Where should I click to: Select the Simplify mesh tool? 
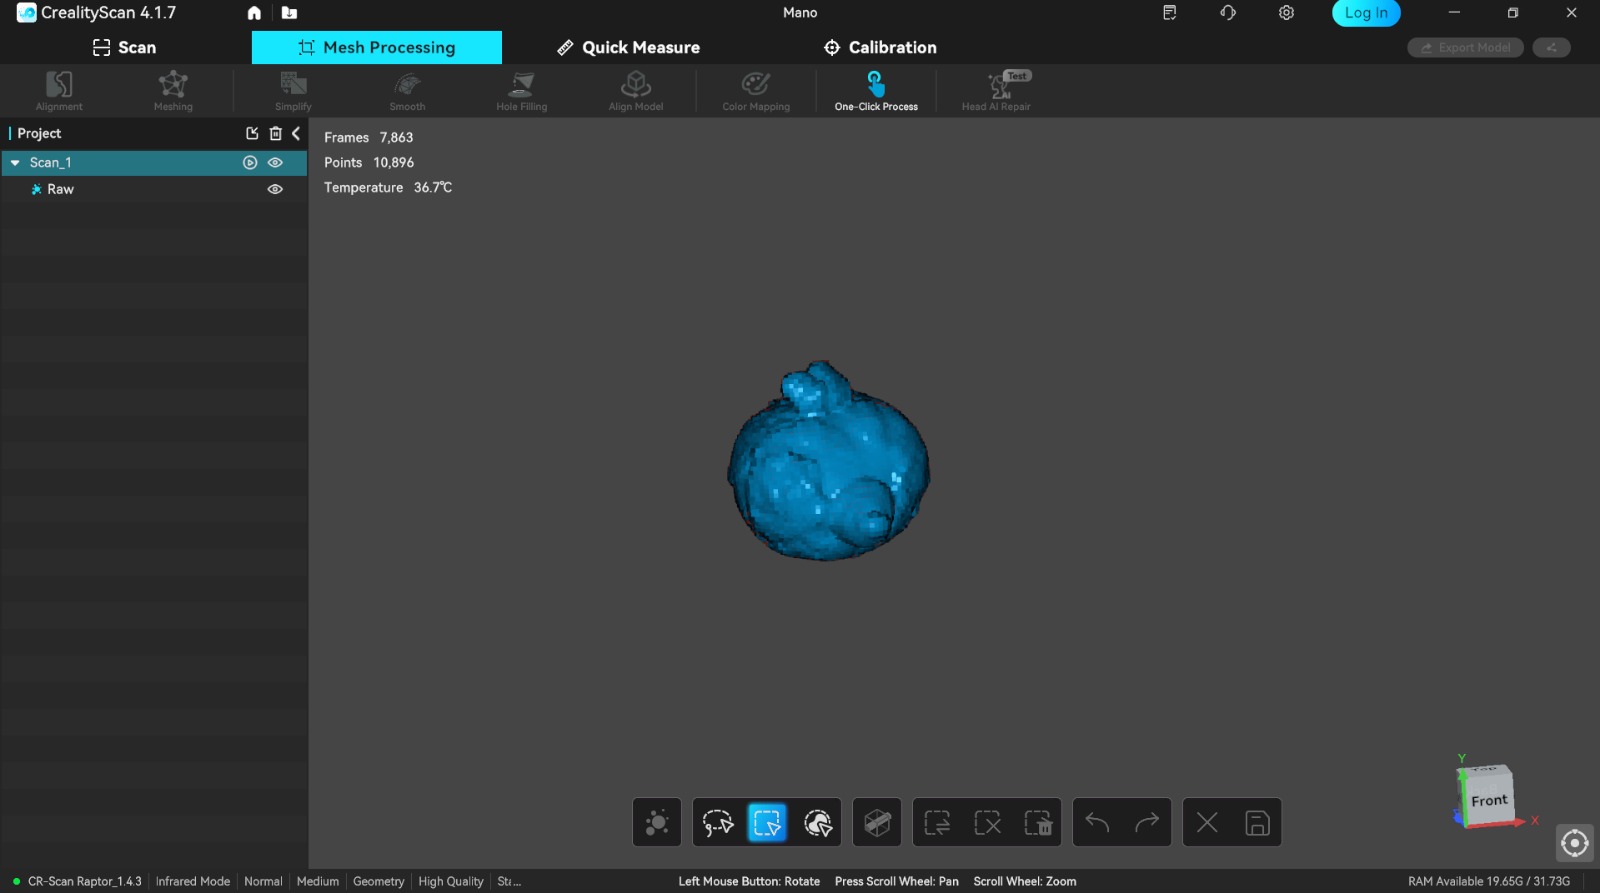(293, 90)
